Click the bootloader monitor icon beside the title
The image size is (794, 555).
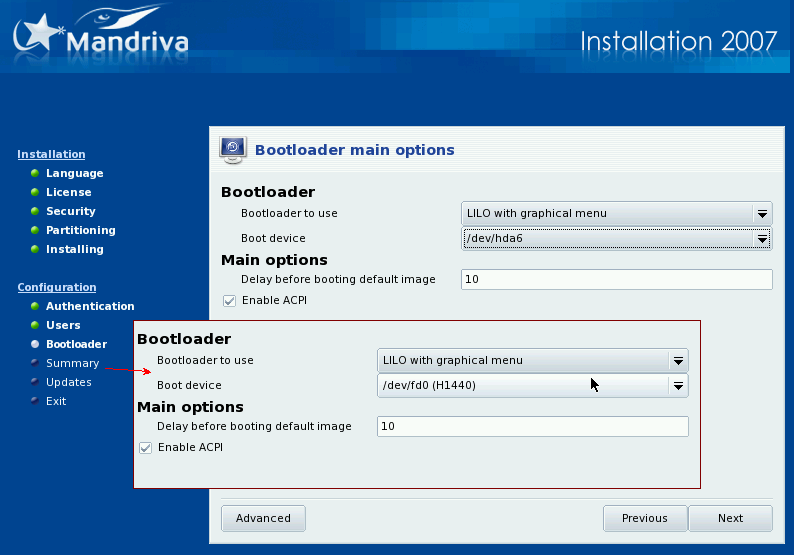[233, 150]
